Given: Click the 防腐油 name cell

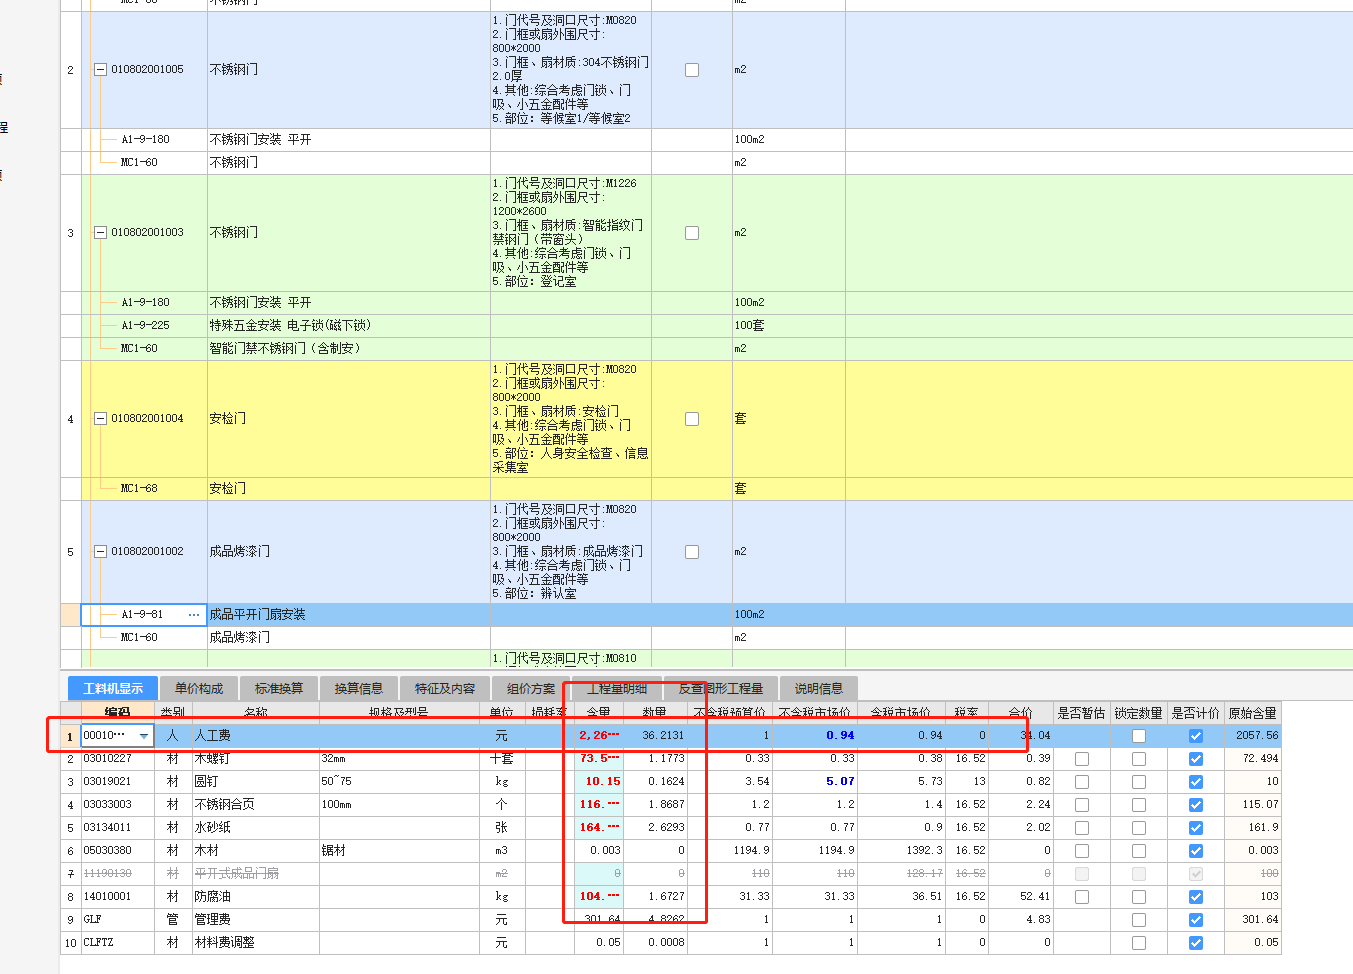Looking at the screenshot, I should point(255,897).
